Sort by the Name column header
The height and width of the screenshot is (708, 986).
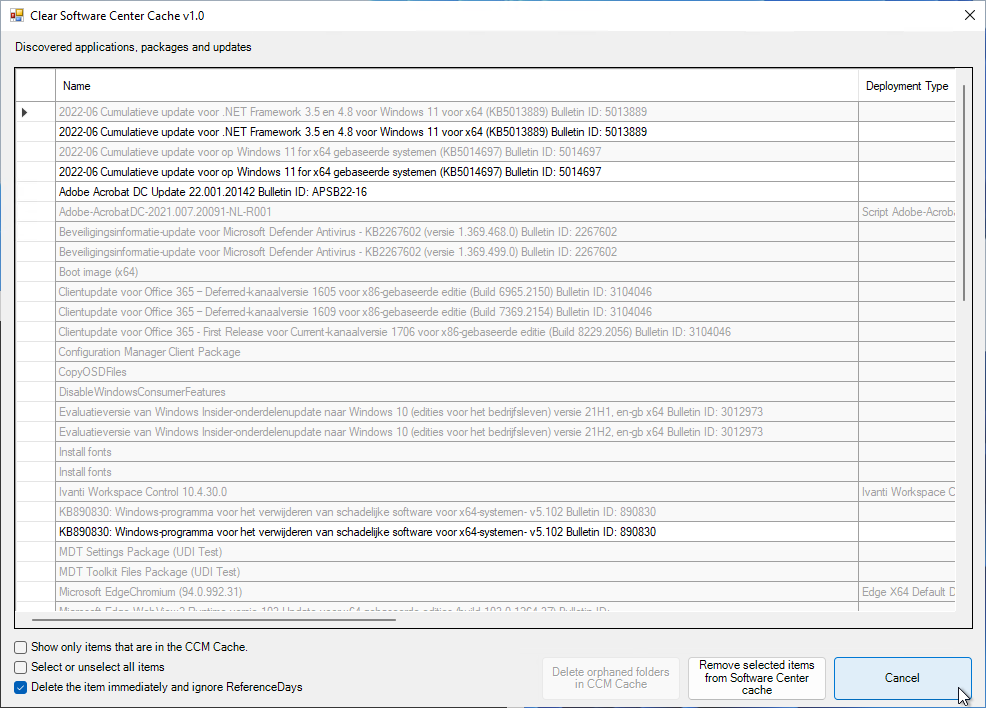(x=456, y=86)
